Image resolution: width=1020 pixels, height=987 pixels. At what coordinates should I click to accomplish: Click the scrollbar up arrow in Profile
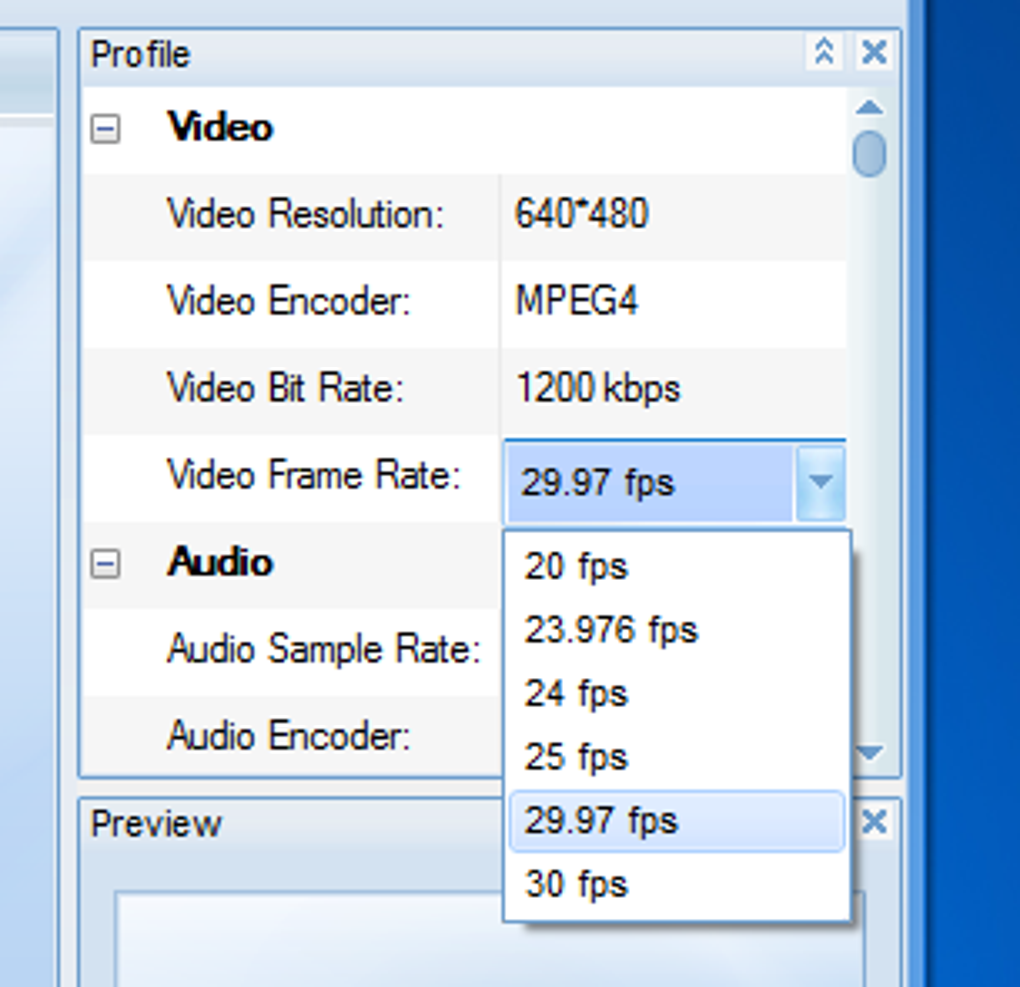pyautogui.click(x=869, y=107)
